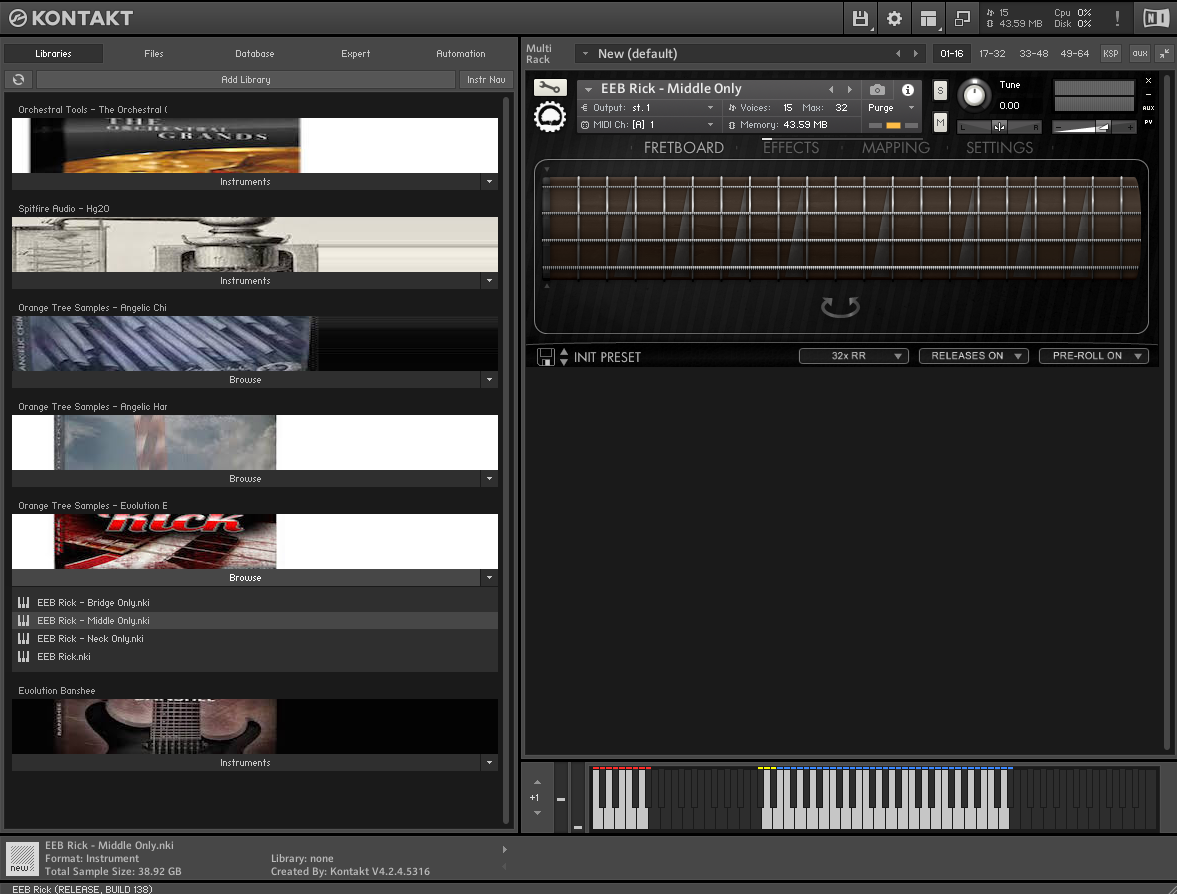Go to next instrument arrow in header

(850, 89)
